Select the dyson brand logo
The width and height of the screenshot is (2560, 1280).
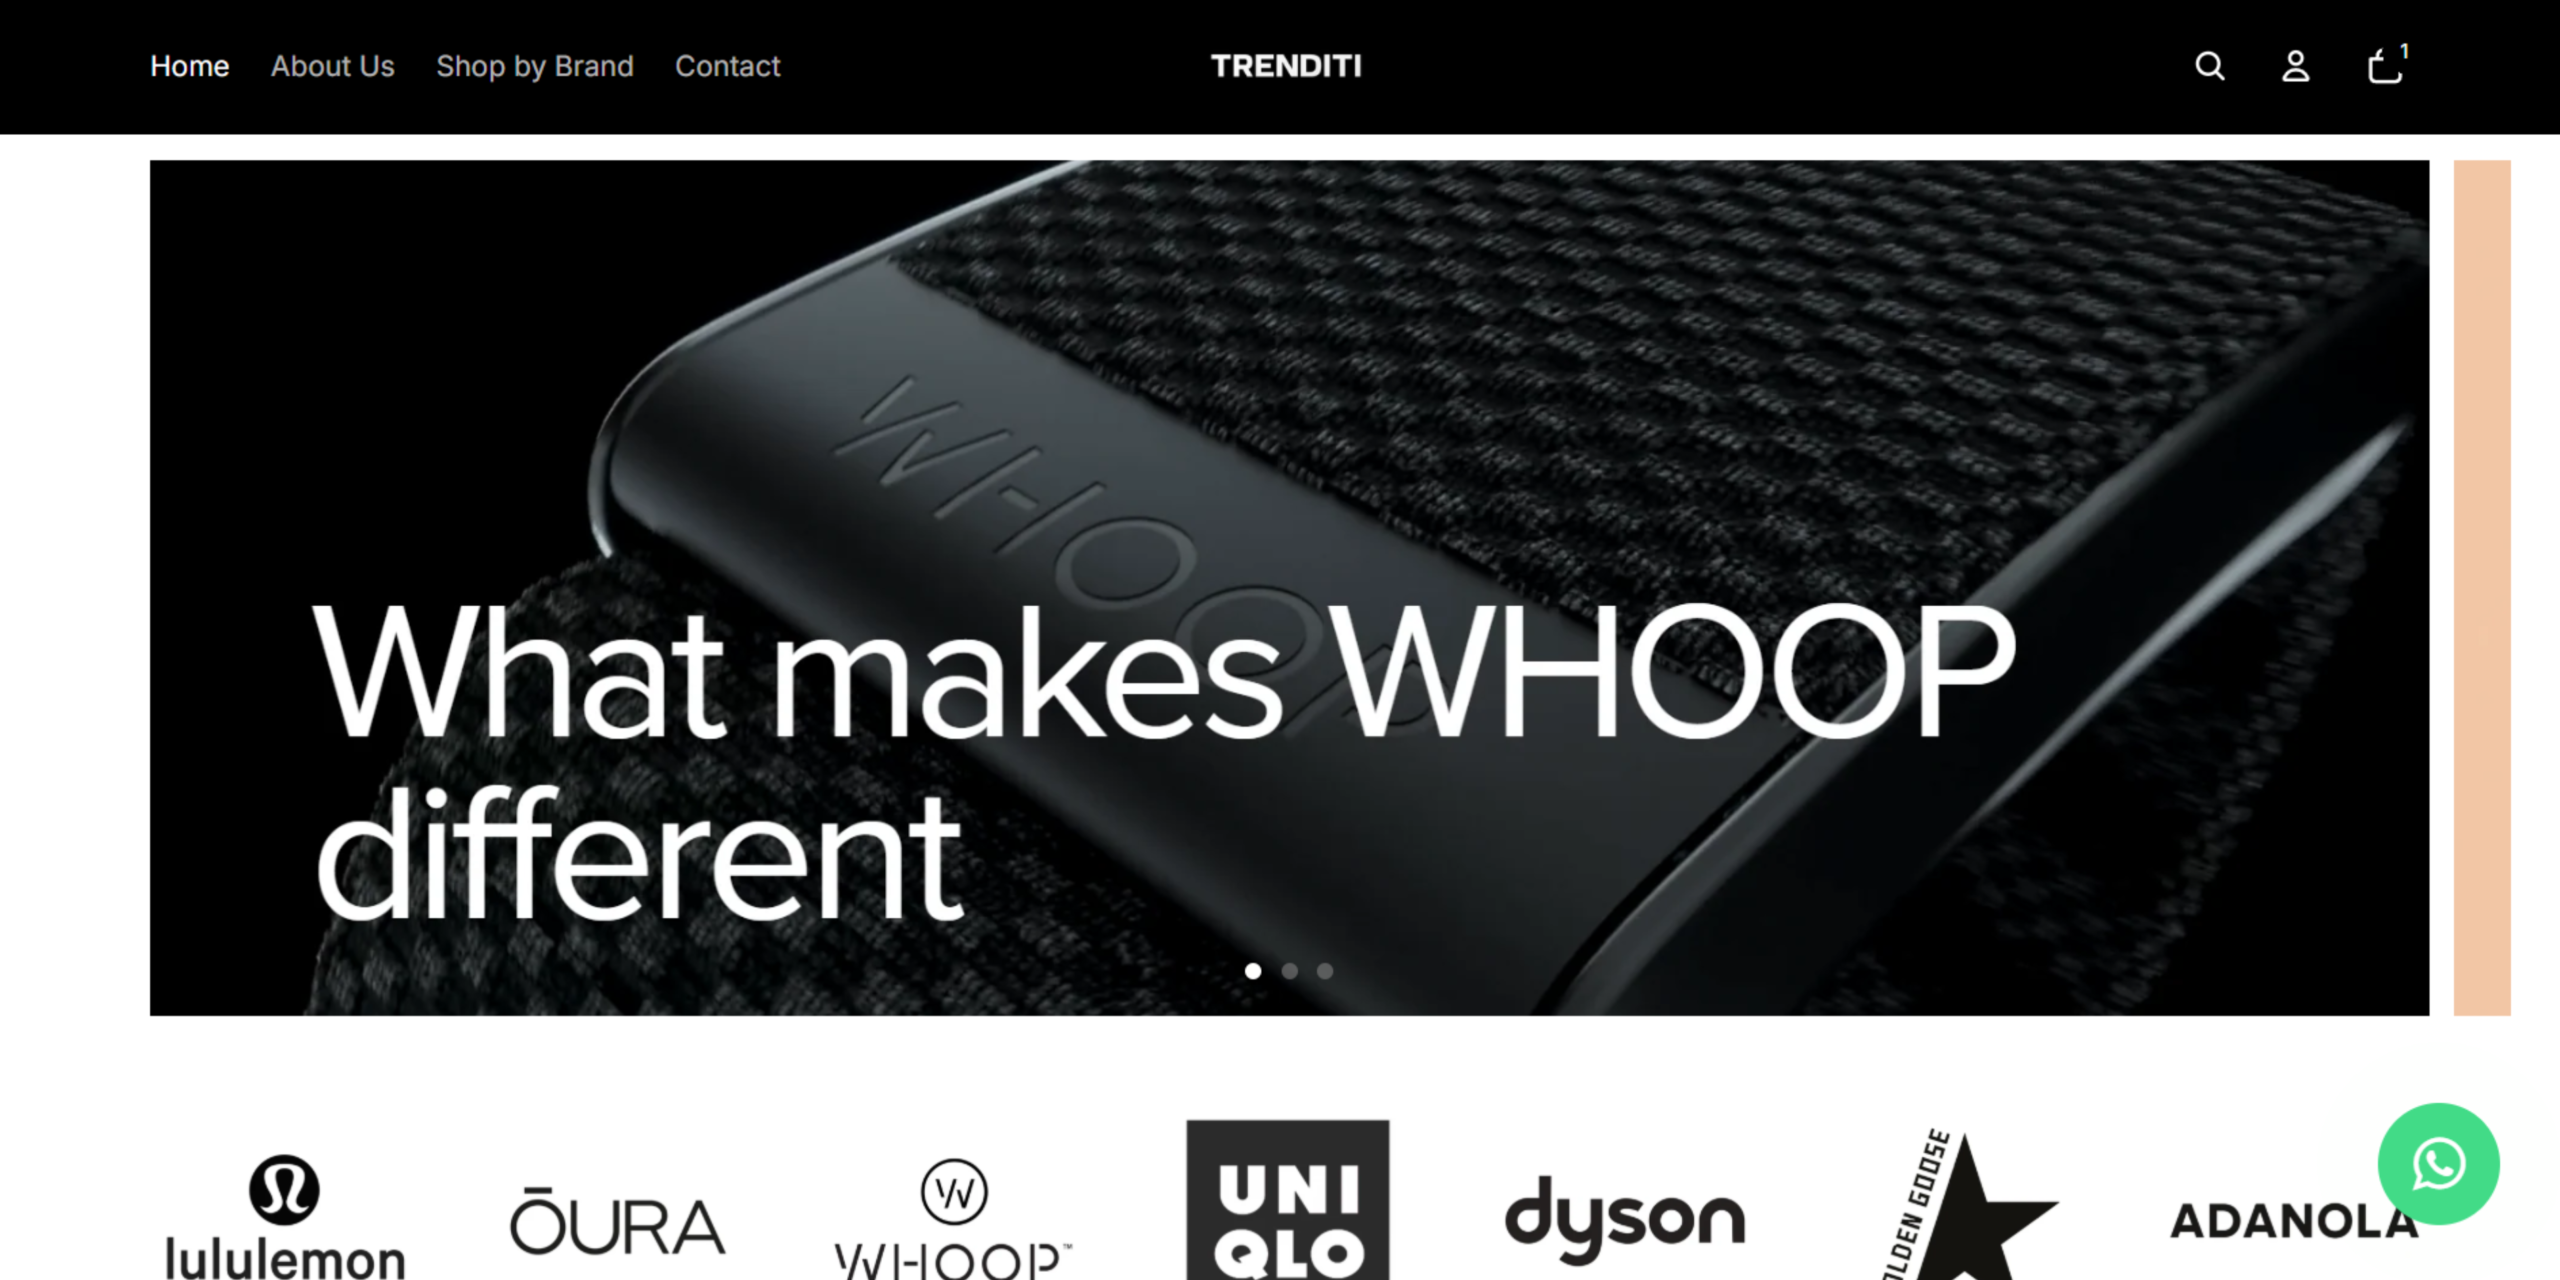coord(1625,1218)
